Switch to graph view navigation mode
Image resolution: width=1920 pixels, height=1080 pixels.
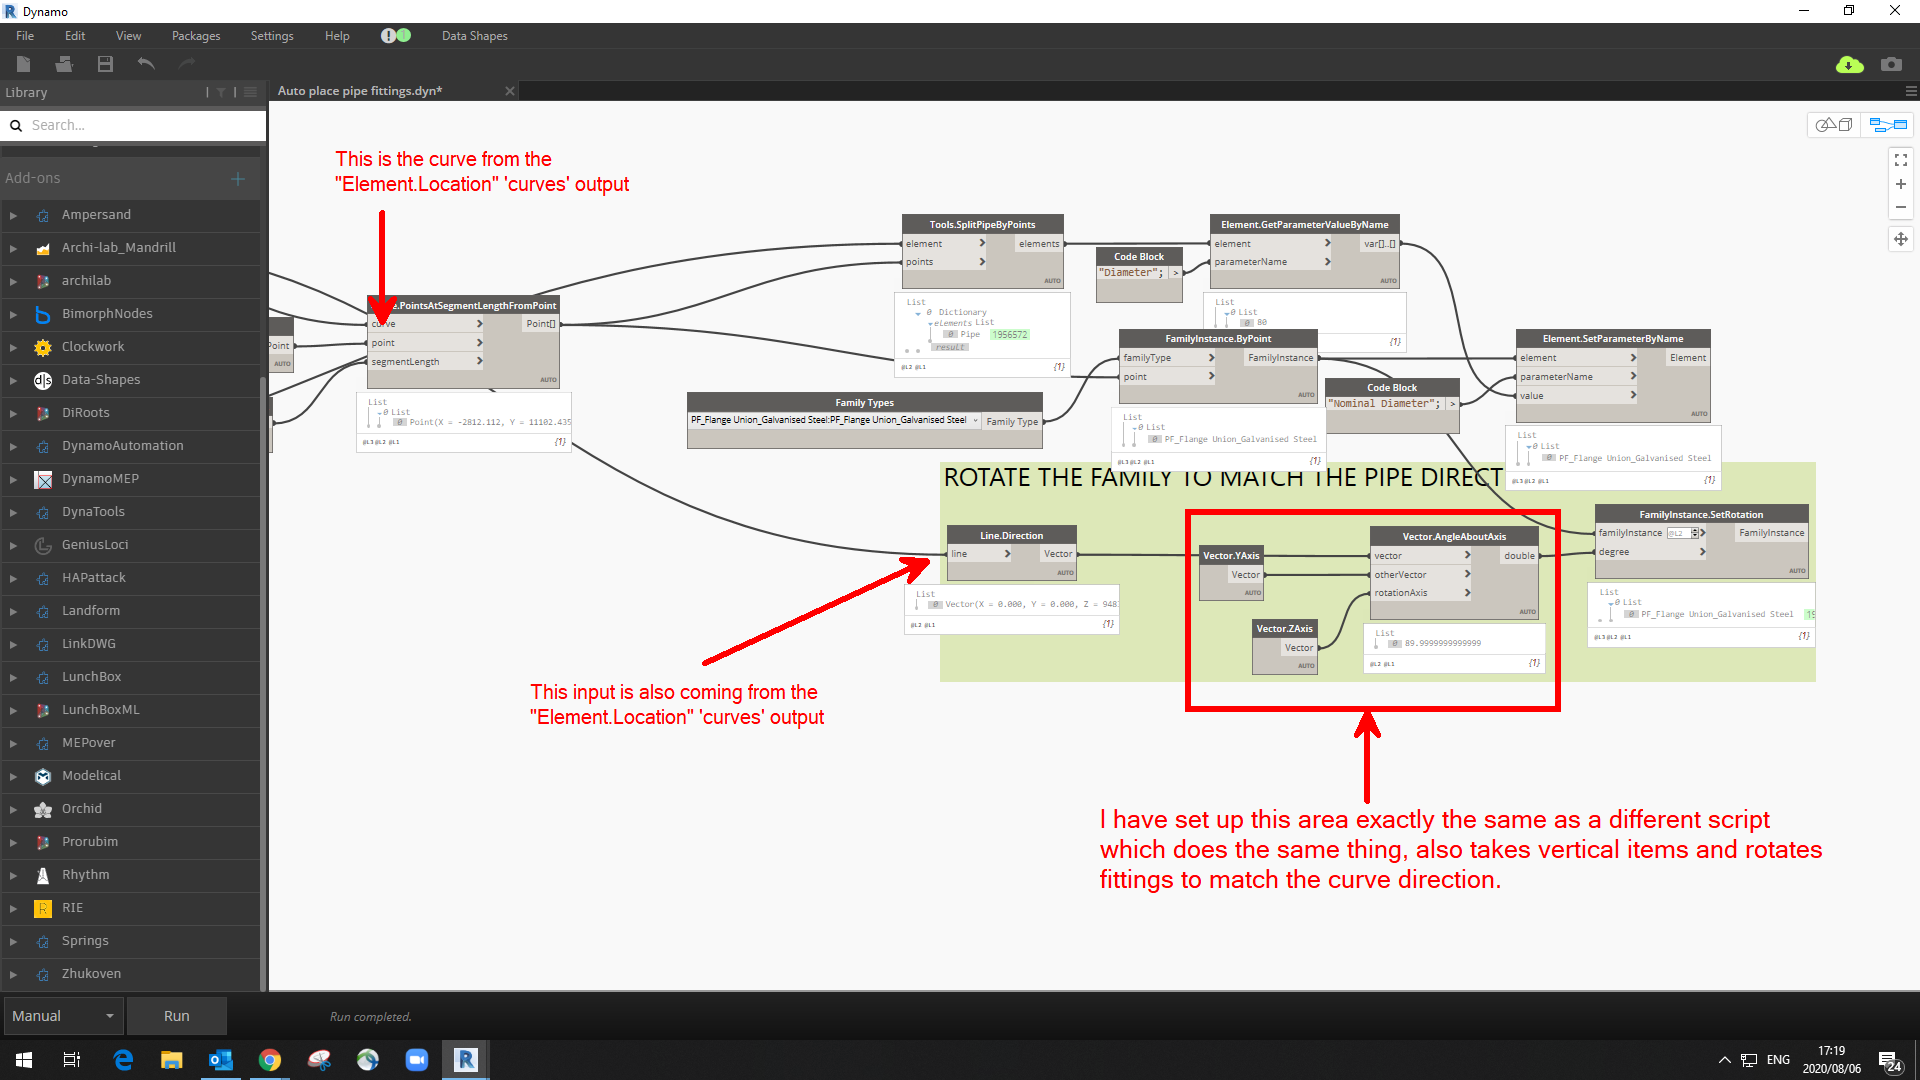pyautogui.click(x=1888, y=125)
